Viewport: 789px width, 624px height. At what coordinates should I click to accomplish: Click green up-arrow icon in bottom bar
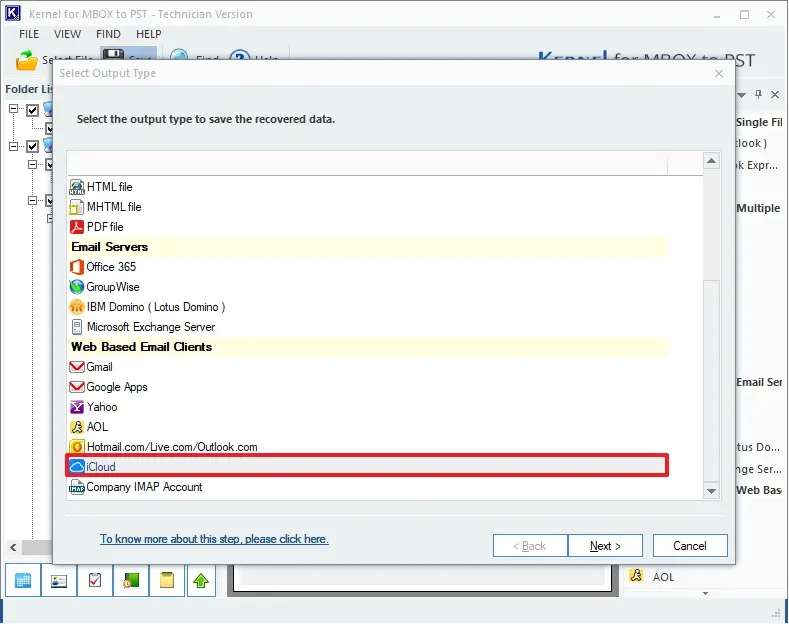[x=201, y=581]
